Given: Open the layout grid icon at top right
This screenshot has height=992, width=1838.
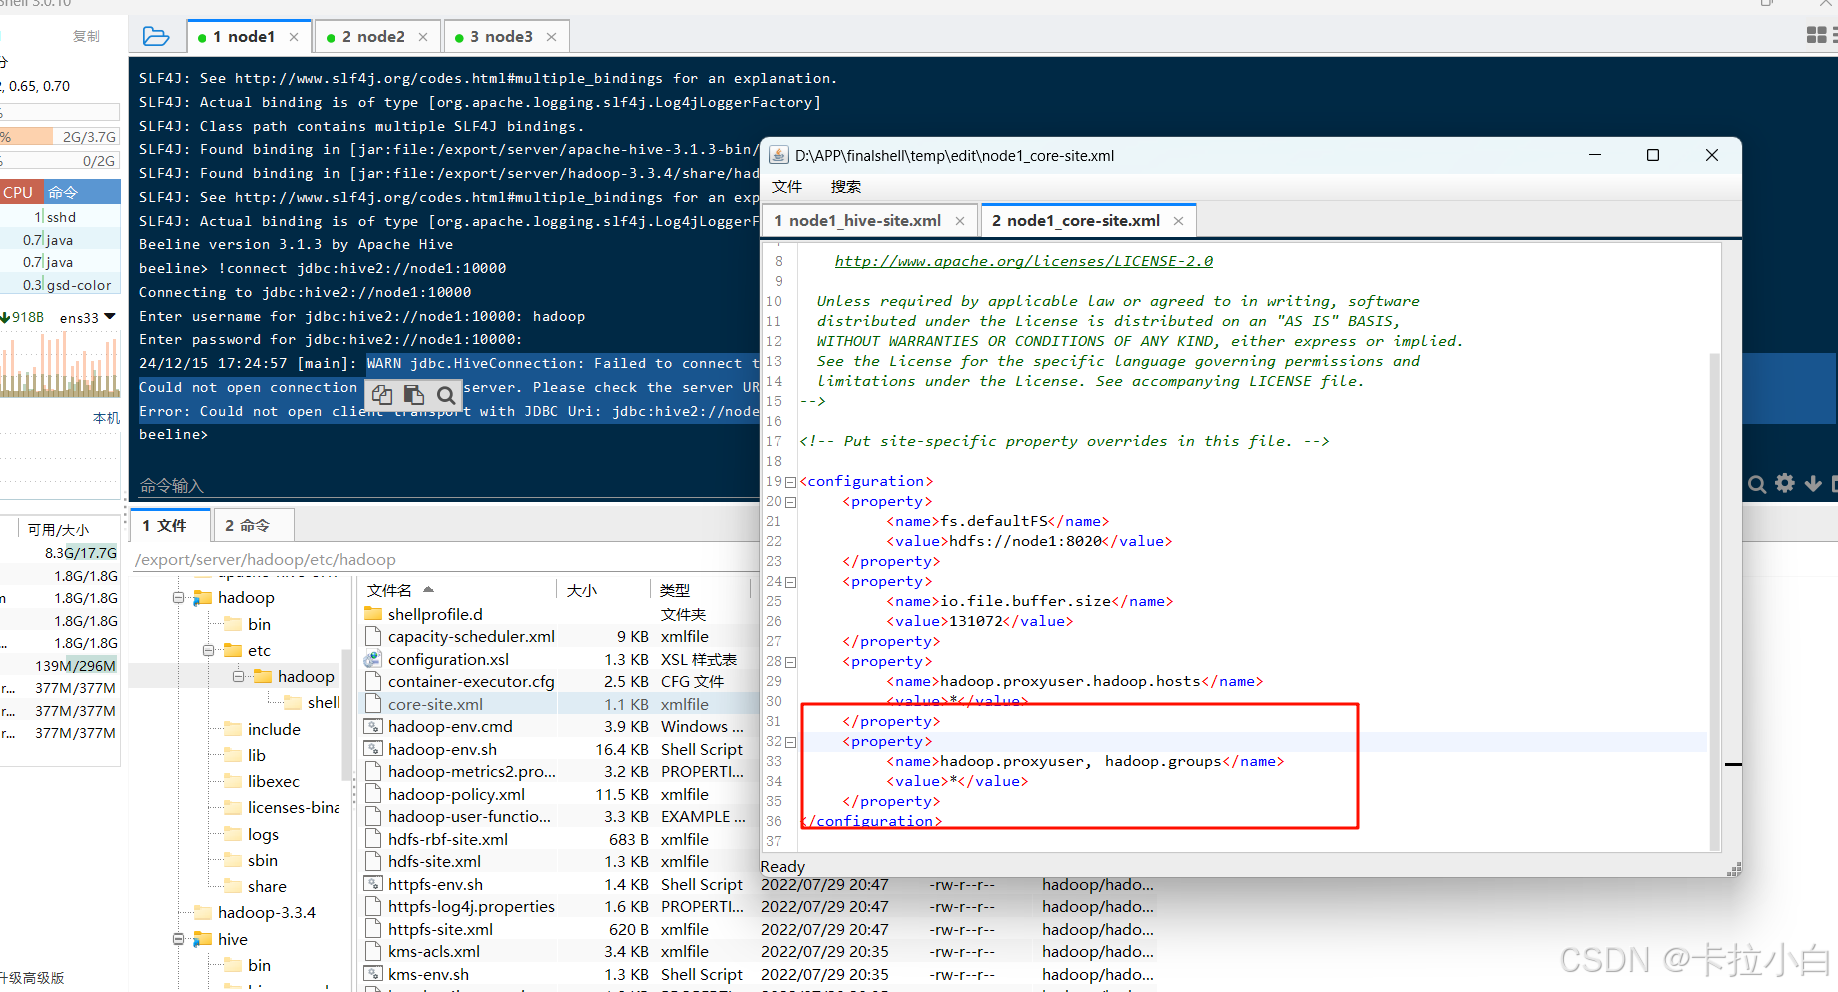Looking at the screenshot, I should [x=1817, y=35].
